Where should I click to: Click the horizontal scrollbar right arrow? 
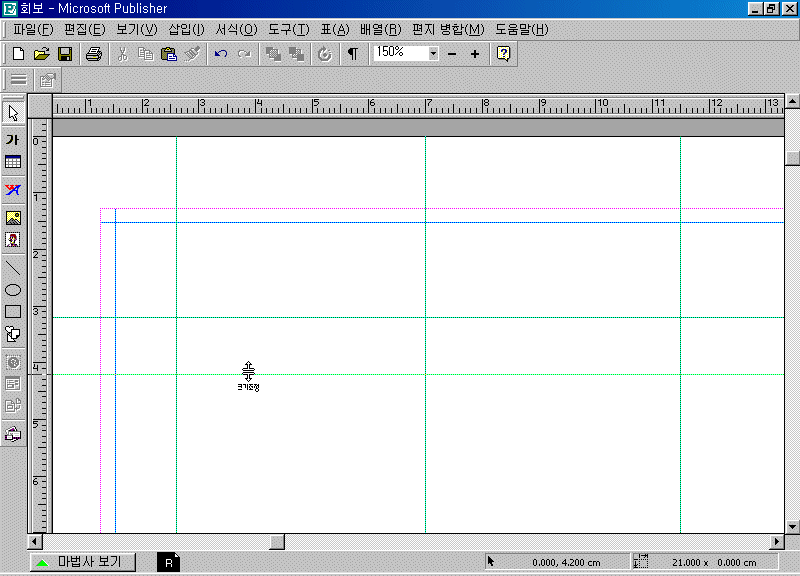777,541
